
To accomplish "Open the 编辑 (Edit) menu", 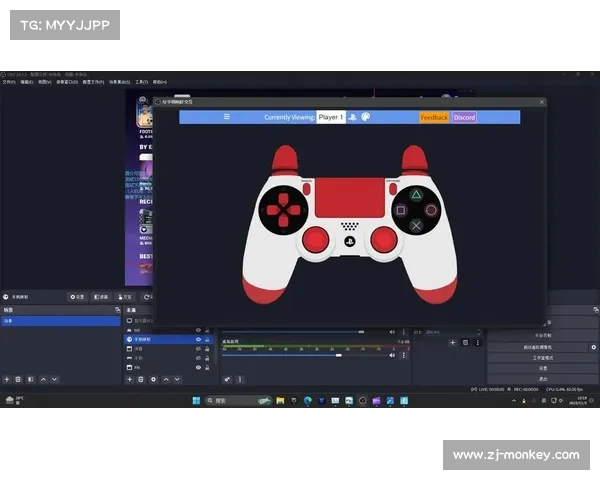I will click(x=27, y=82).
